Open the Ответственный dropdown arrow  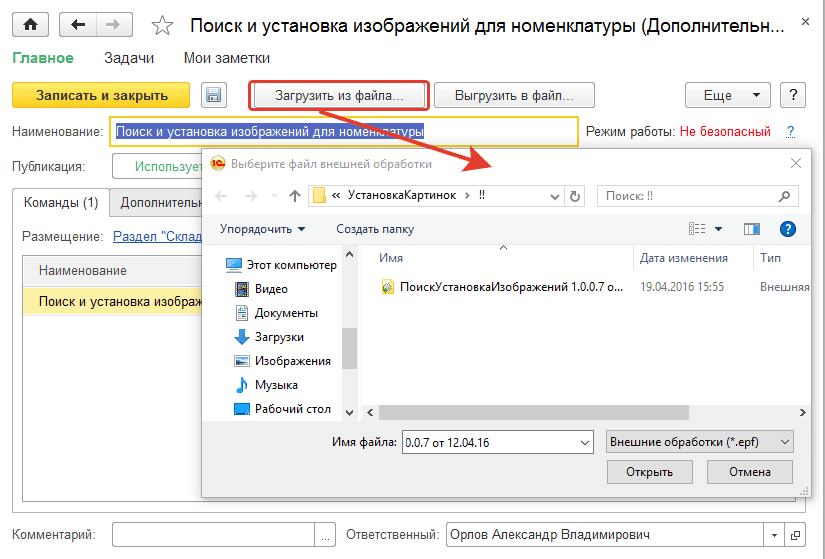(x=774, y=535)
